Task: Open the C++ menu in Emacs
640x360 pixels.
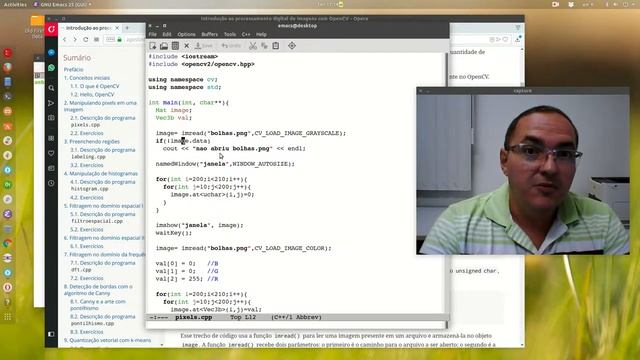Action: click(x=246, y=34)
